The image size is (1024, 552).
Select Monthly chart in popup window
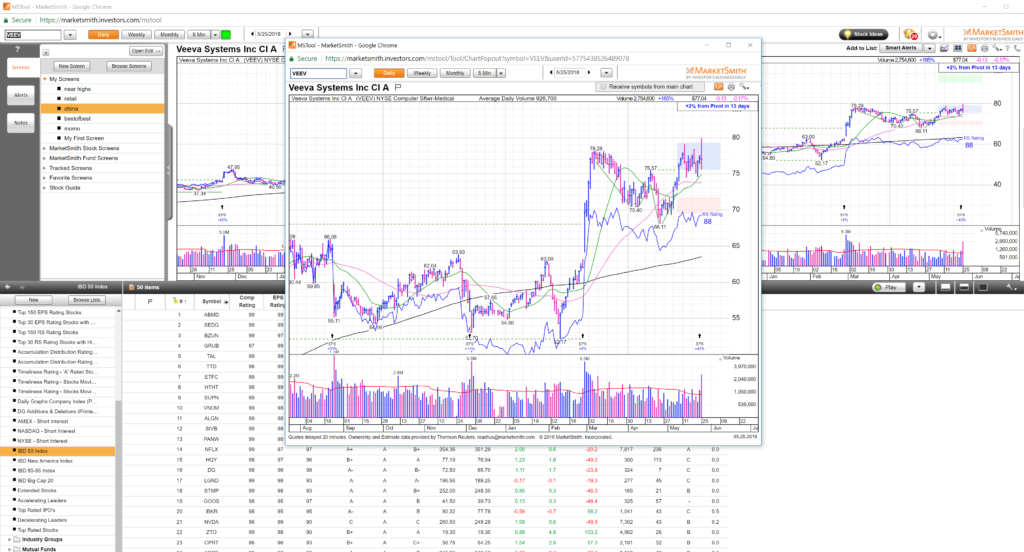point(455,73)
